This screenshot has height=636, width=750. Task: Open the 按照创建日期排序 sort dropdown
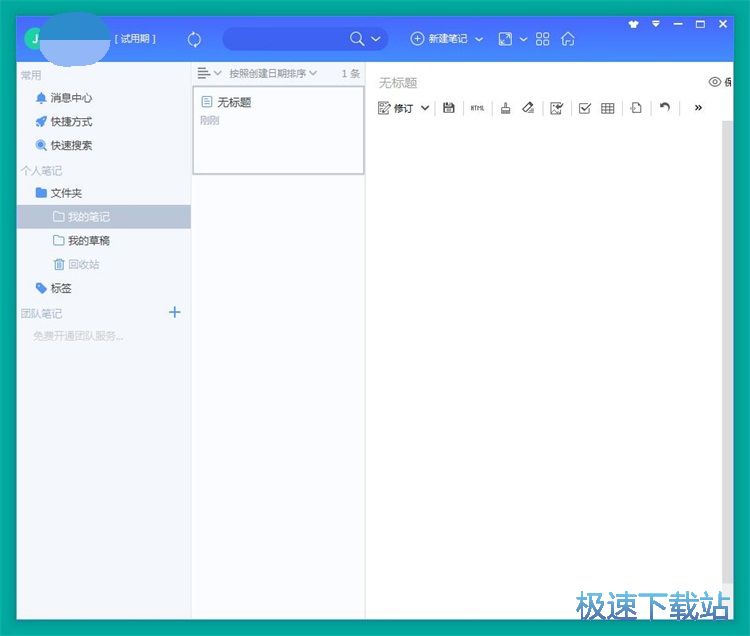point(273,73)
